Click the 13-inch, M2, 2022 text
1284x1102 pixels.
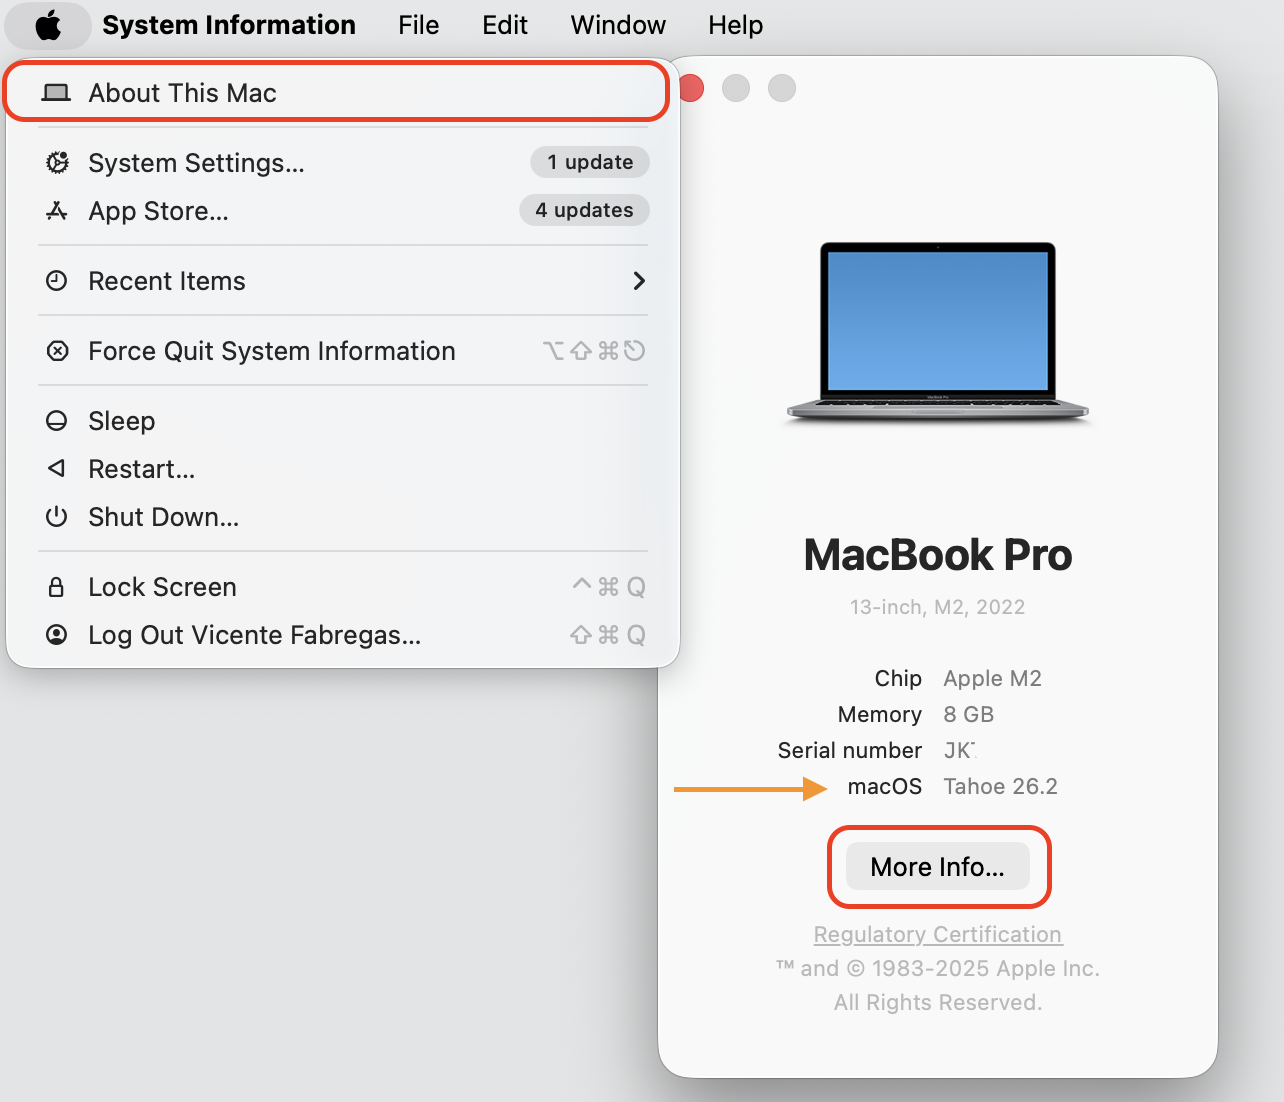point(938,607)
